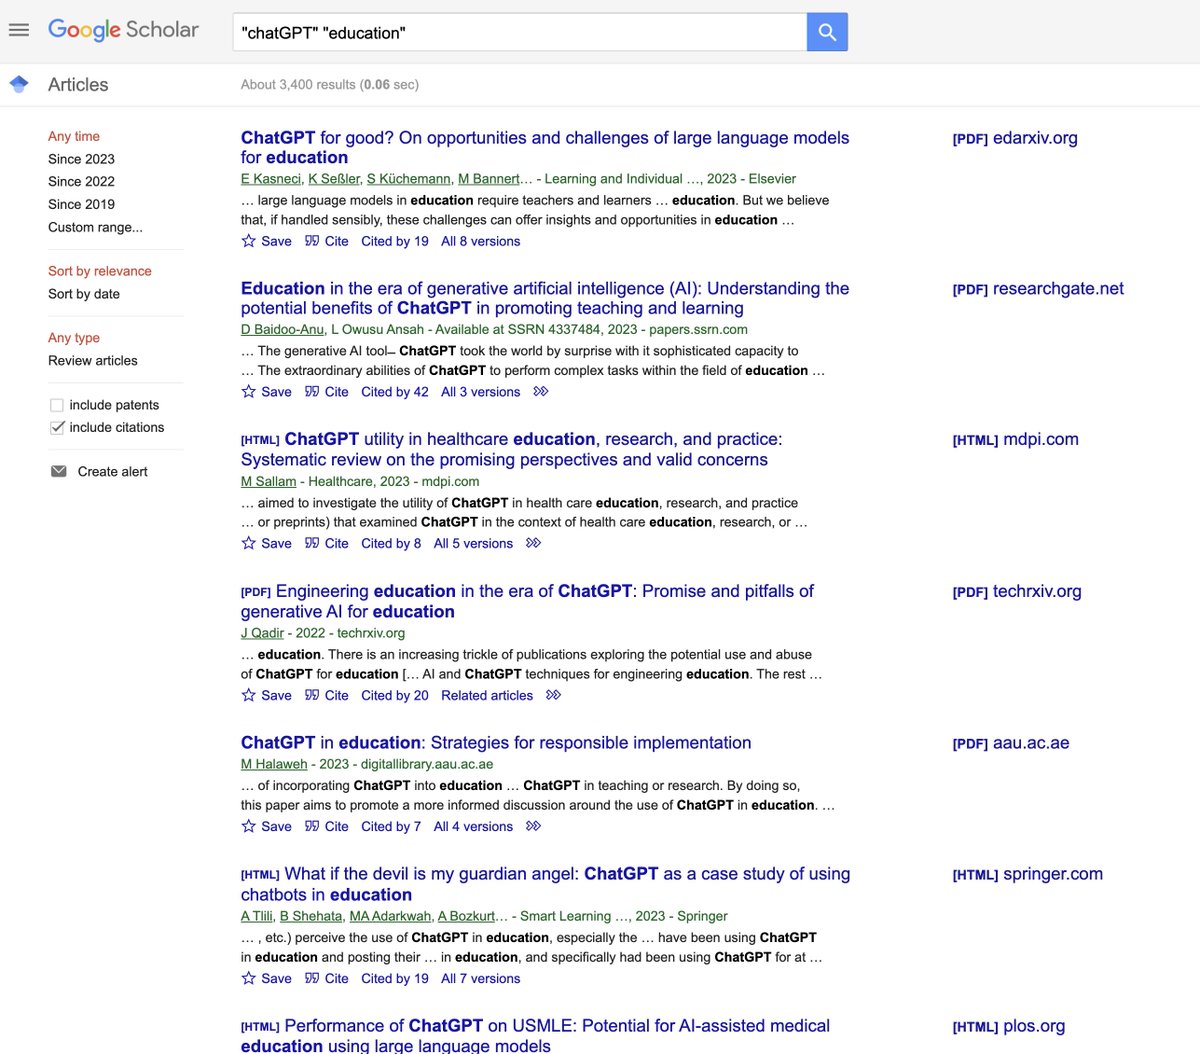Open 'What if the devil is my guardian angel' title
The height and width of the screenshot is (1054, 1200).
pyautogui.click(x=545, y=884)
